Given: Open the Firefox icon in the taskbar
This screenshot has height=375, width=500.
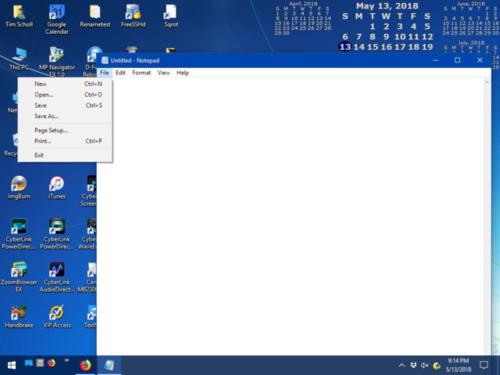Looking at the screenshot, I should tap(86, 365).
